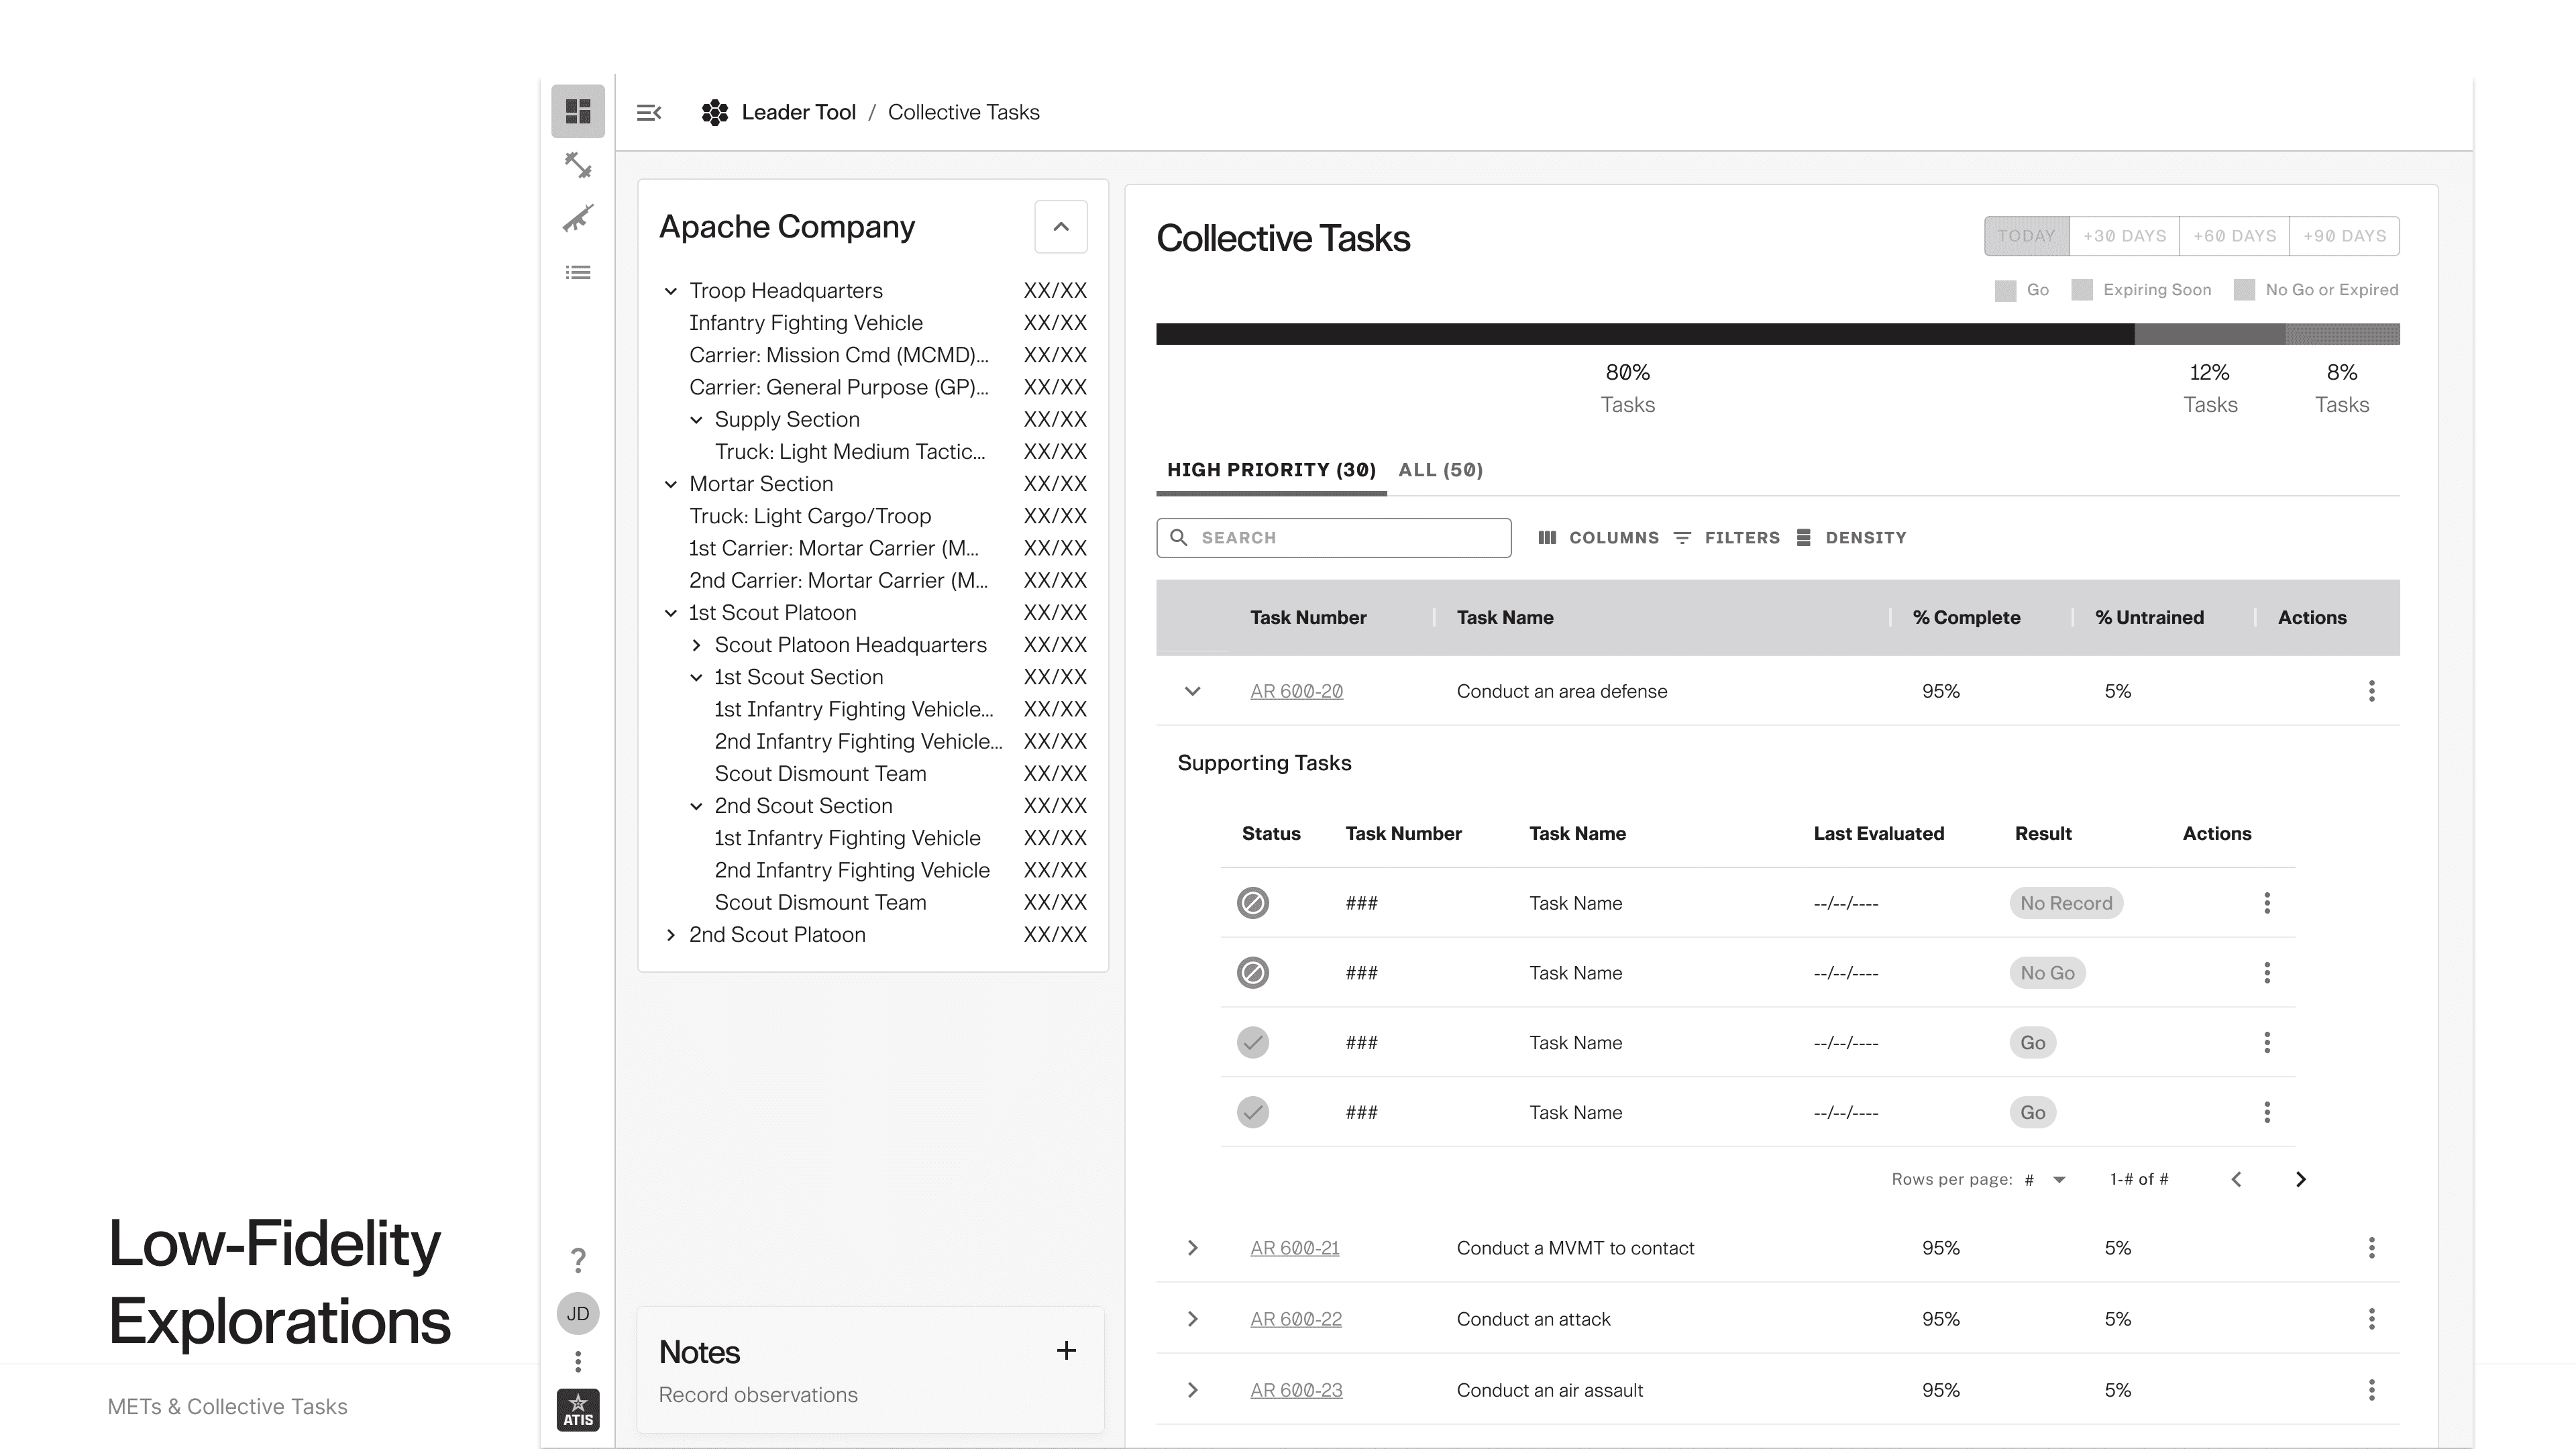Open actions menu for AR 600-22 row
2576x1449 pixels.
point(2371,1318)
